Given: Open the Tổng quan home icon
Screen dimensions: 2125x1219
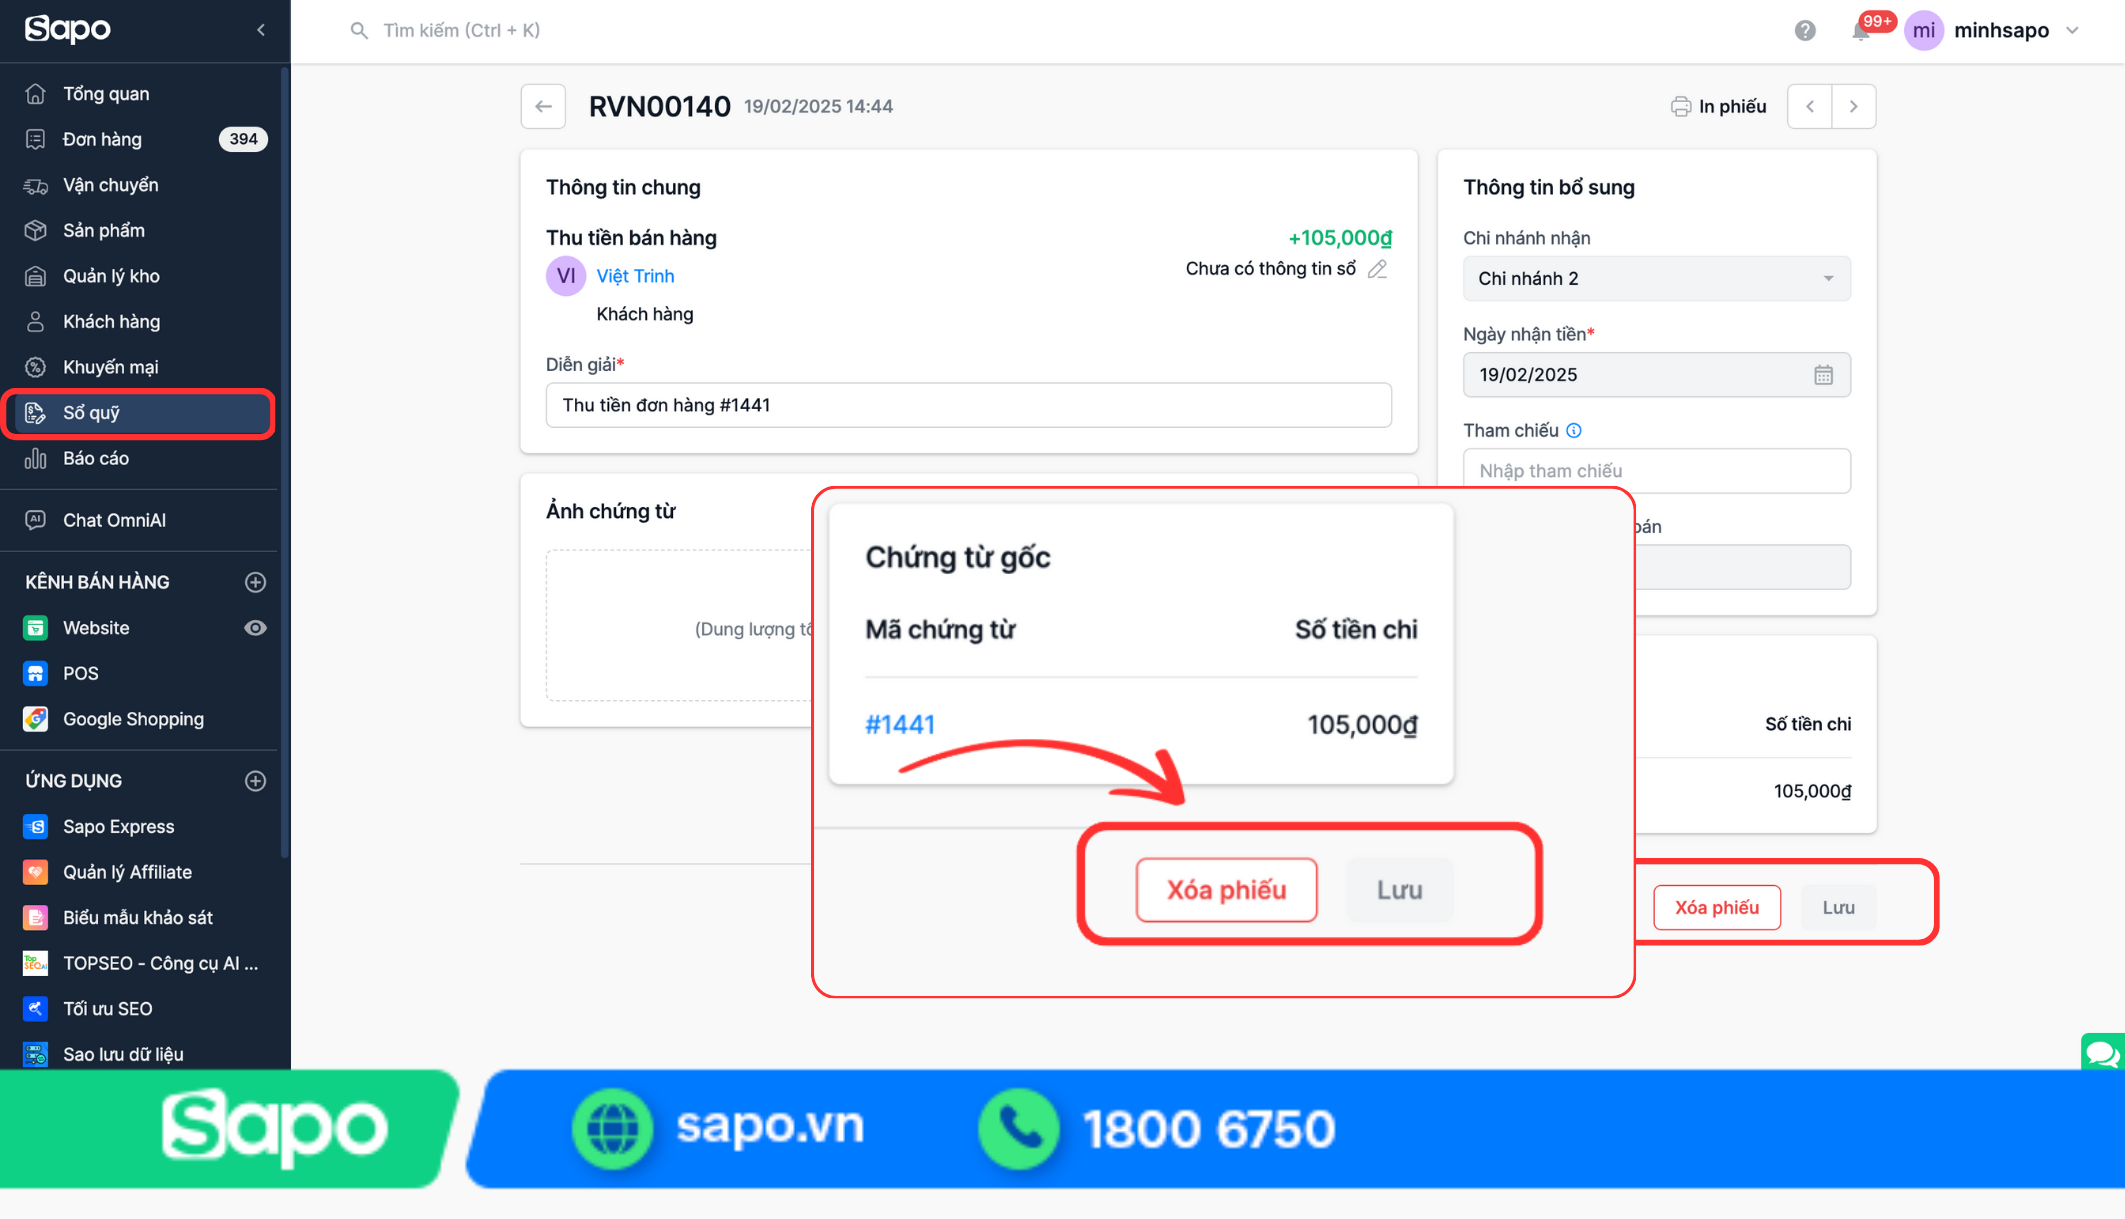Looking at the screenshot, I should pos(36,93).
